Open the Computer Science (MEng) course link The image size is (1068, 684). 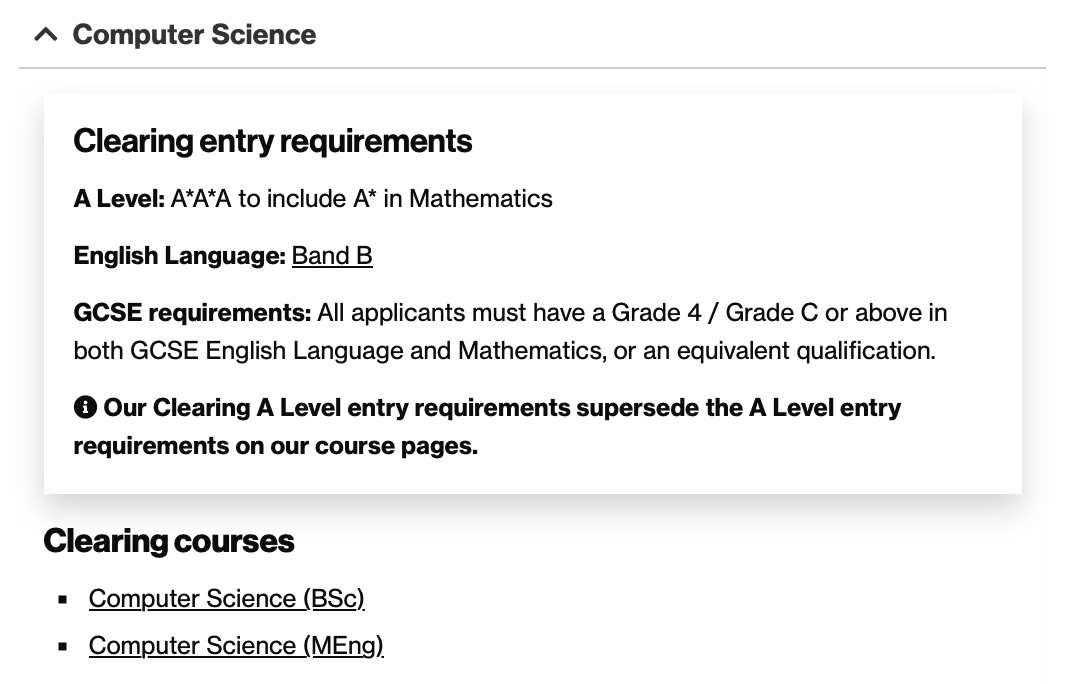tap(236, 645)
